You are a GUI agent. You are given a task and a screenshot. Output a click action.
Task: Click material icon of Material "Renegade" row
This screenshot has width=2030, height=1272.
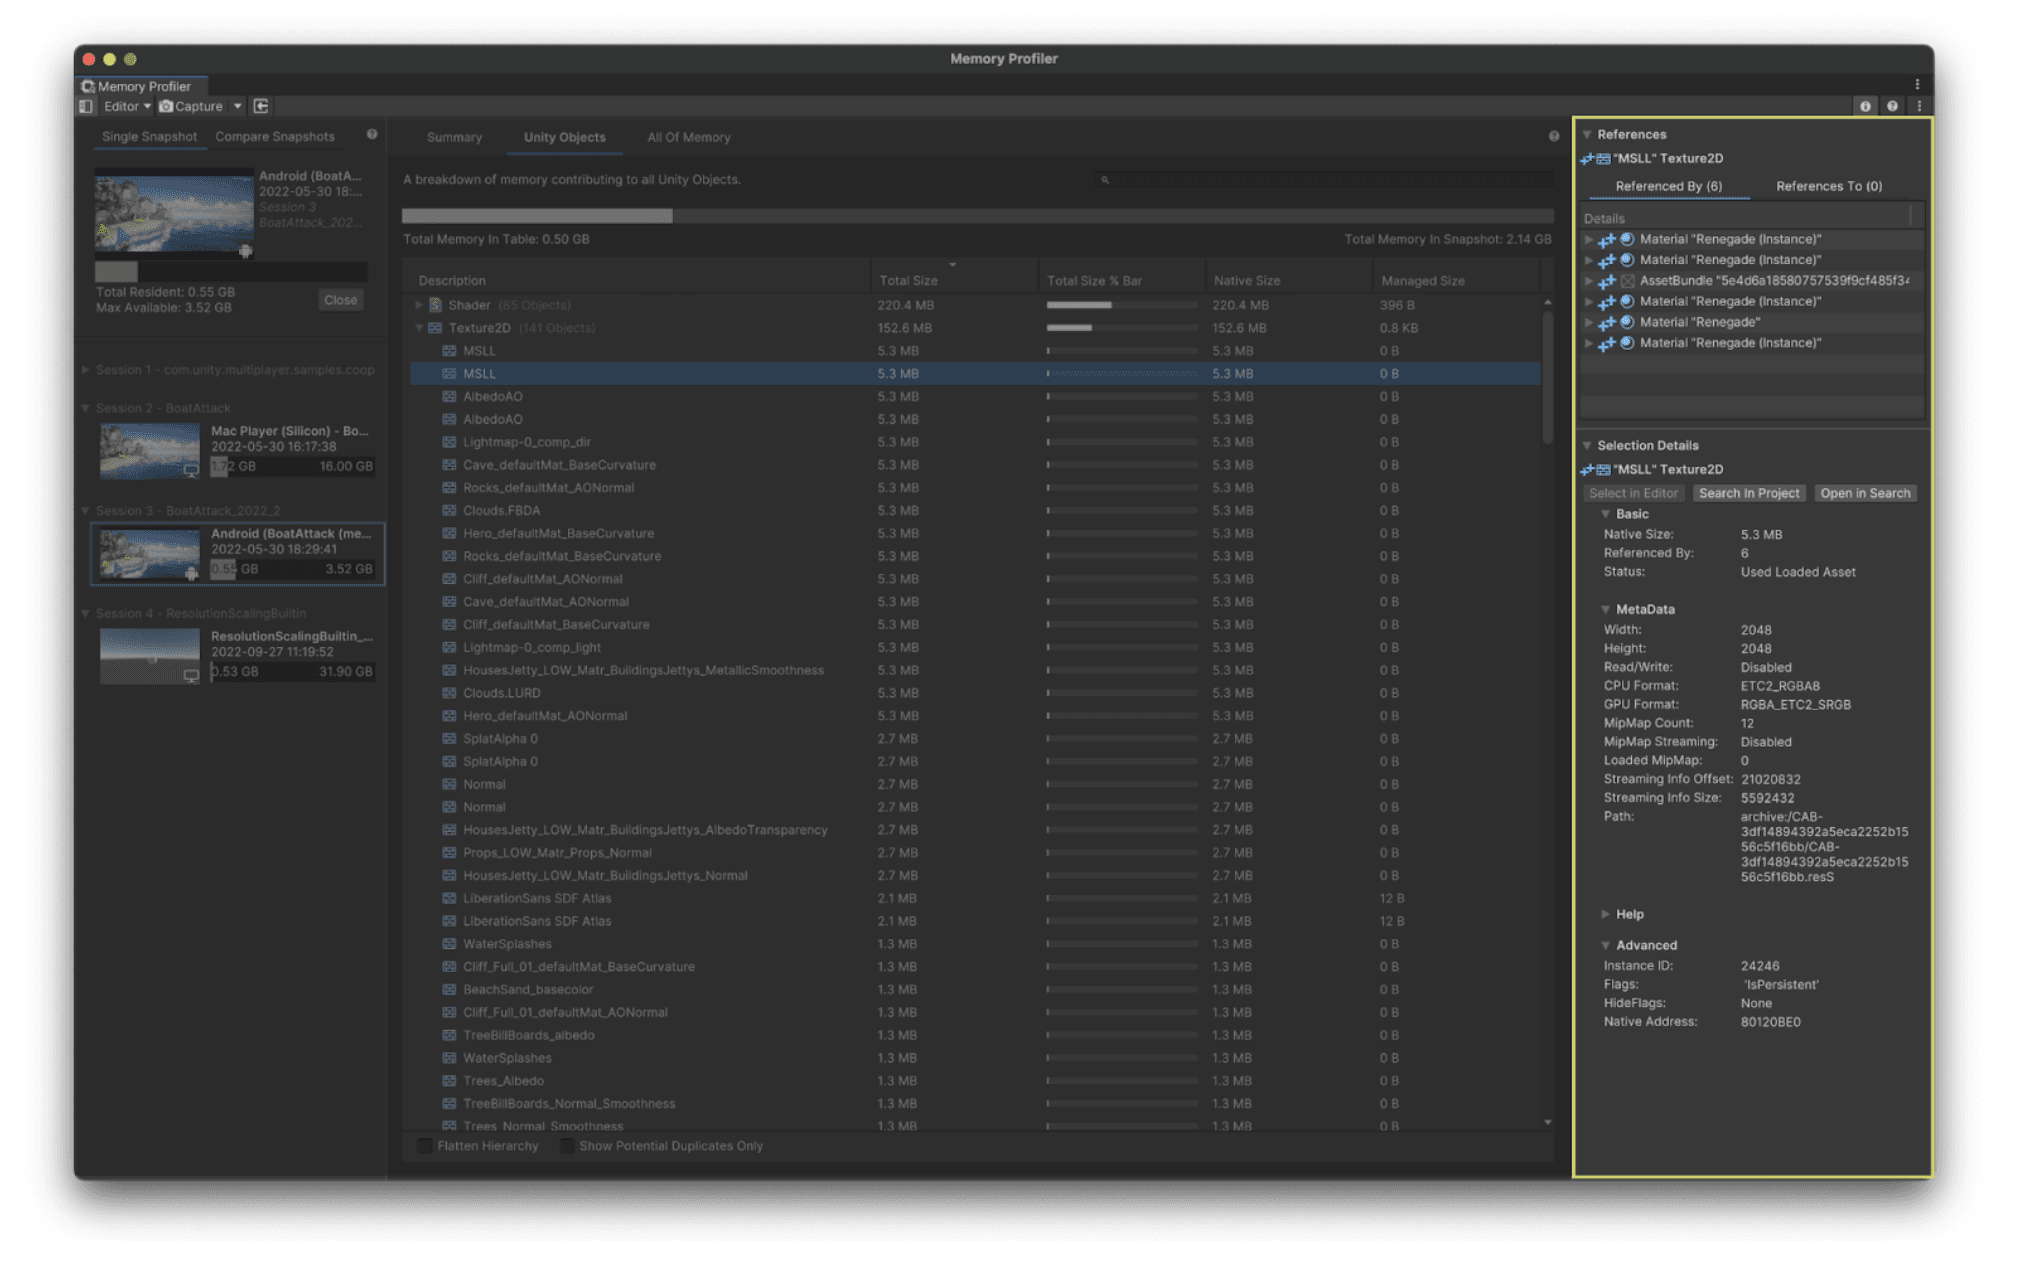(1627, 322)
